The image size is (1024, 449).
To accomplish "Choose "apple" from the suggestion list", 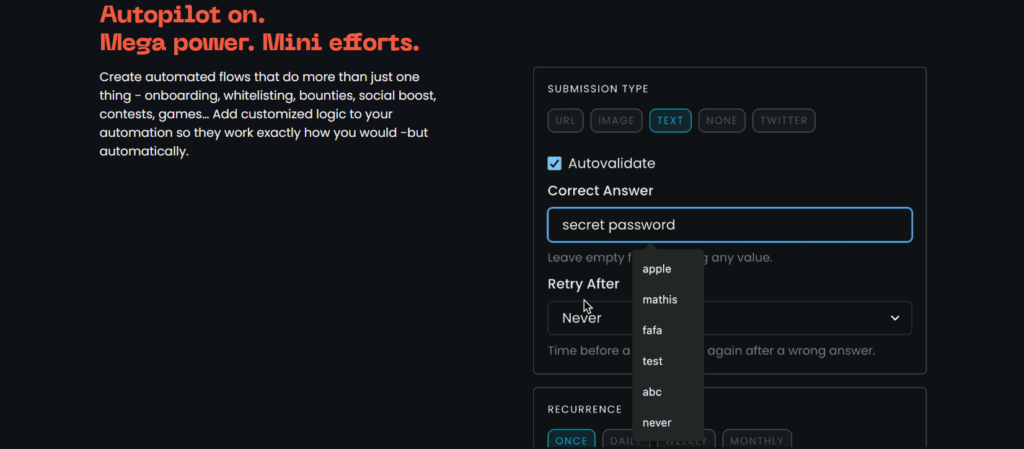I will (657, 269).
